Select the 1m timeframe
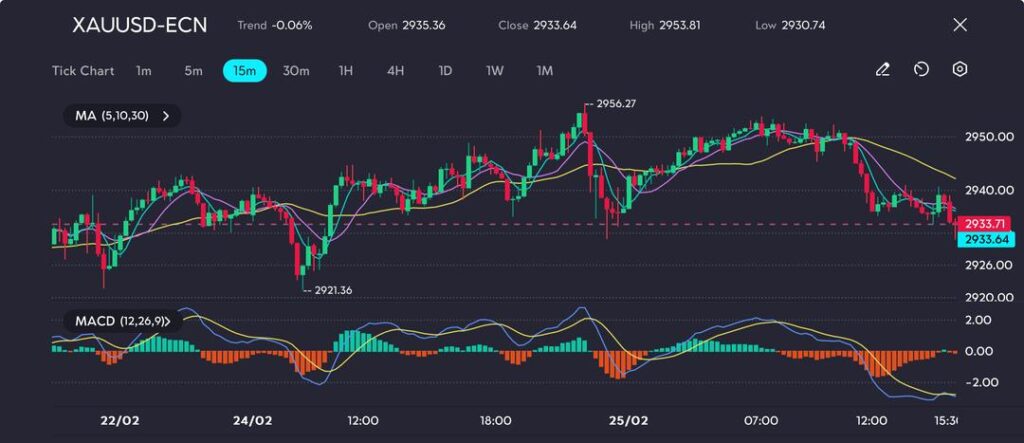The width and height of the screenshot is (1024, 443). point(144,71)
